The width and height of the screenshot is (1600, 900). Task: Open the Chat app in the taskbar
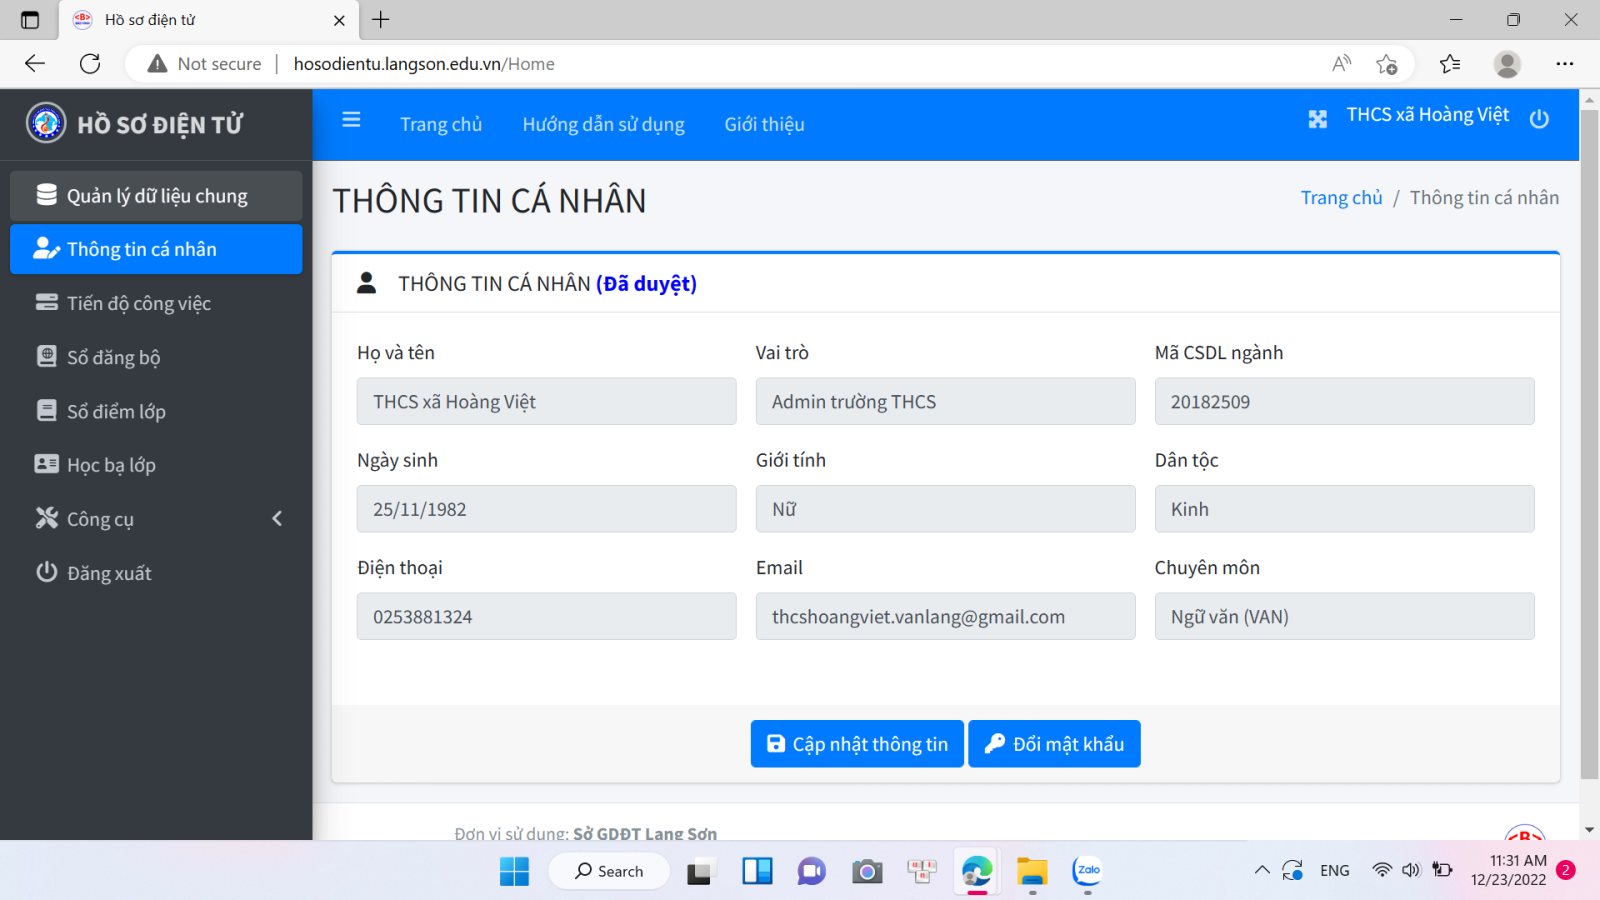pyautogui.click(x=811, y=872)
